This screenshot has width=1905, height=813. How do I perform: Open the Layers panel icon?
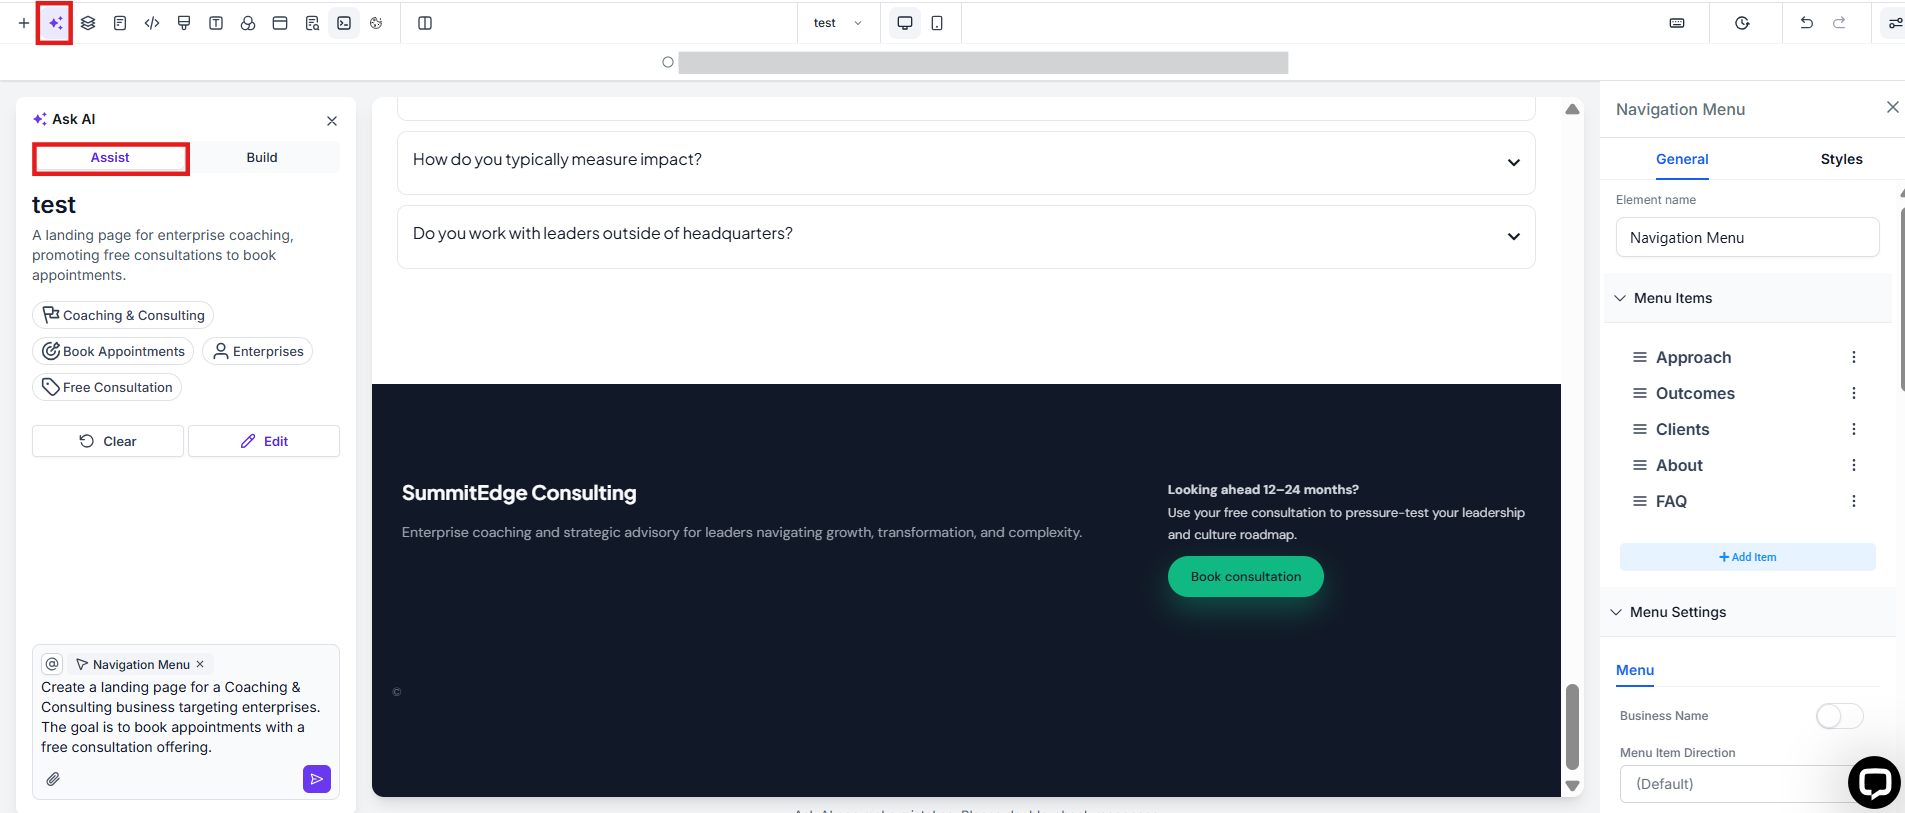click(x=88, y=23)
